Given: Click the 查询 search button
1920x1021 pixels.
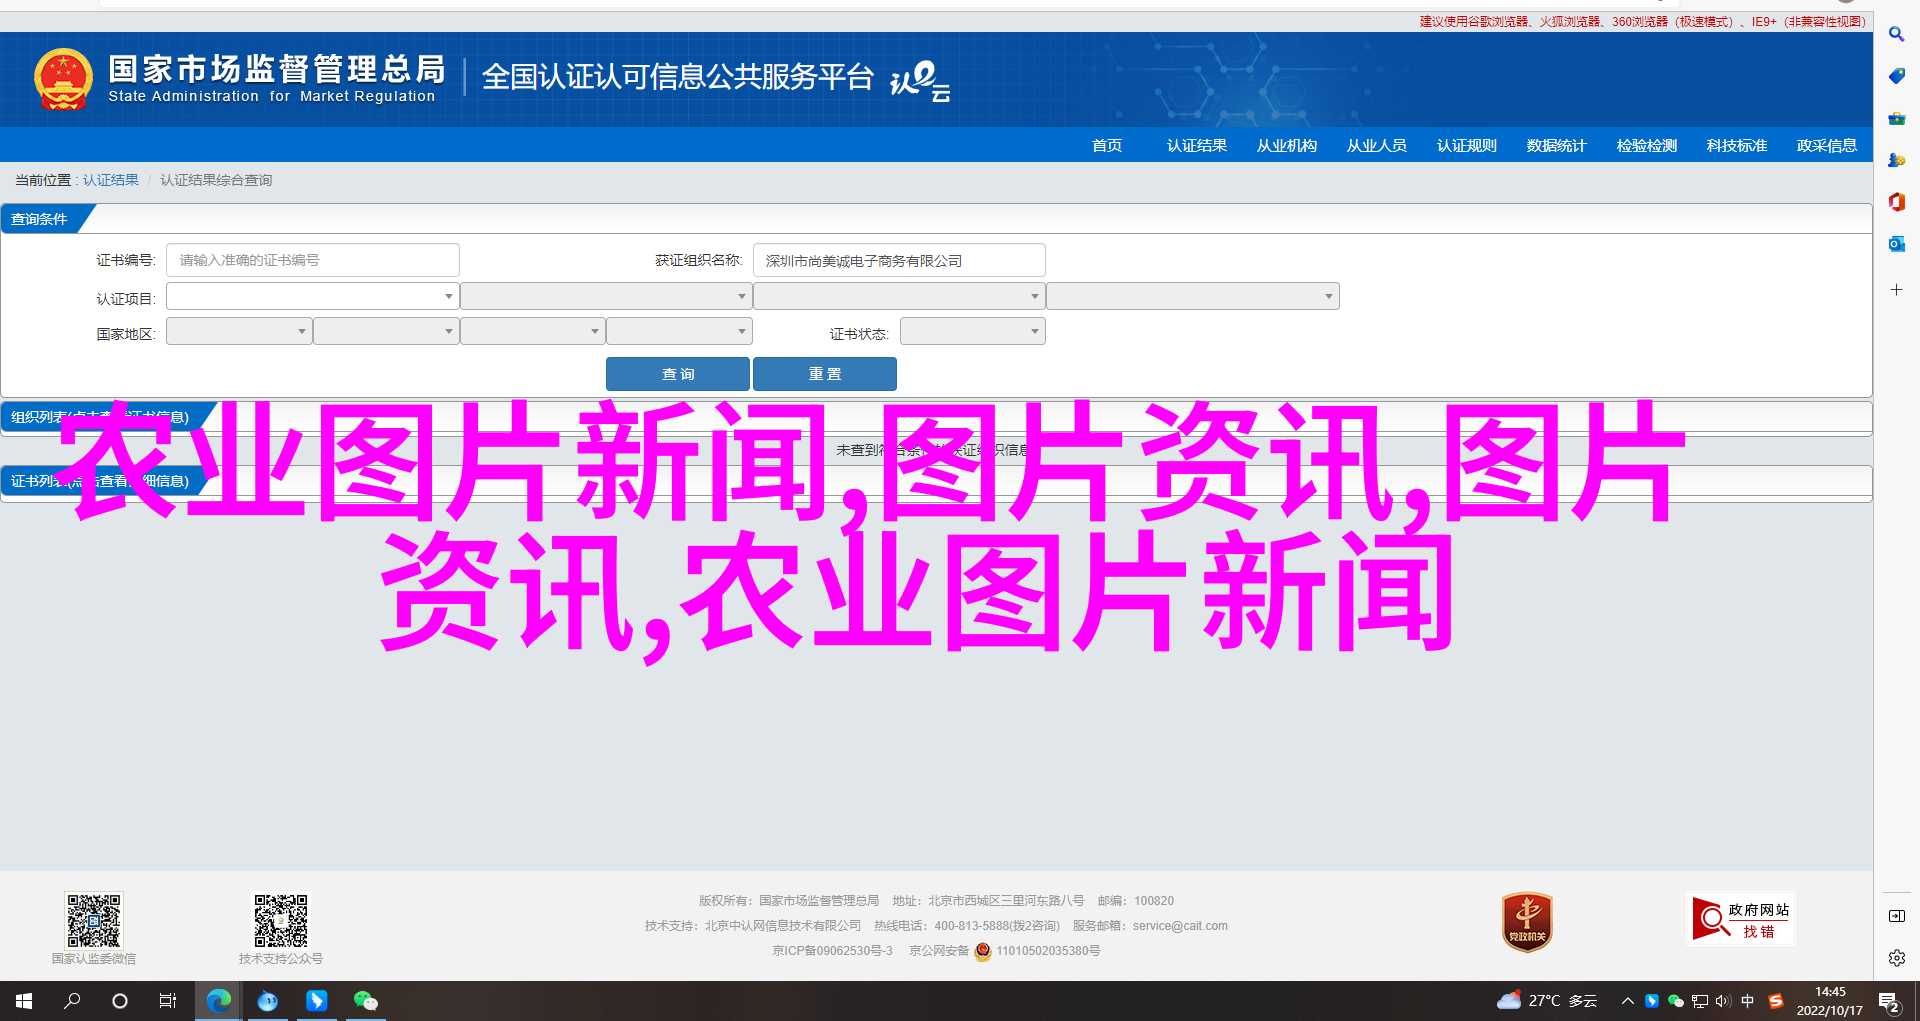Looking at the screenshot, I should (x=678, y=374).
